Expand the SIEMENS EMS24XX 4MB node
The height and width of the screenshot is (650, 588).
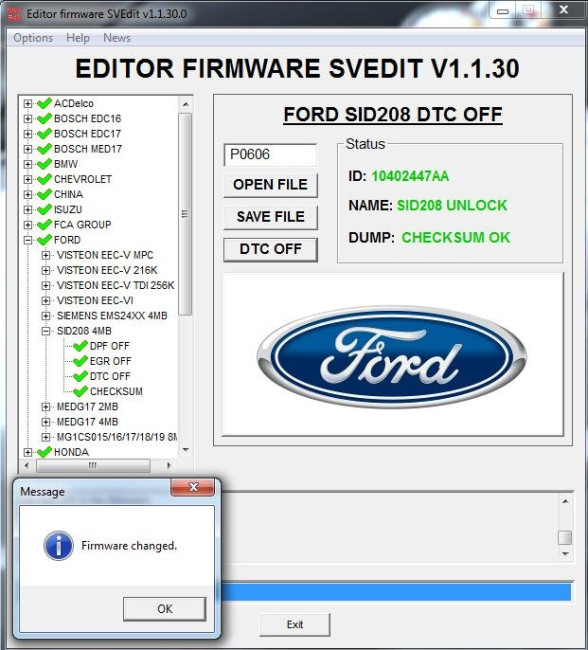coord(46,315)
